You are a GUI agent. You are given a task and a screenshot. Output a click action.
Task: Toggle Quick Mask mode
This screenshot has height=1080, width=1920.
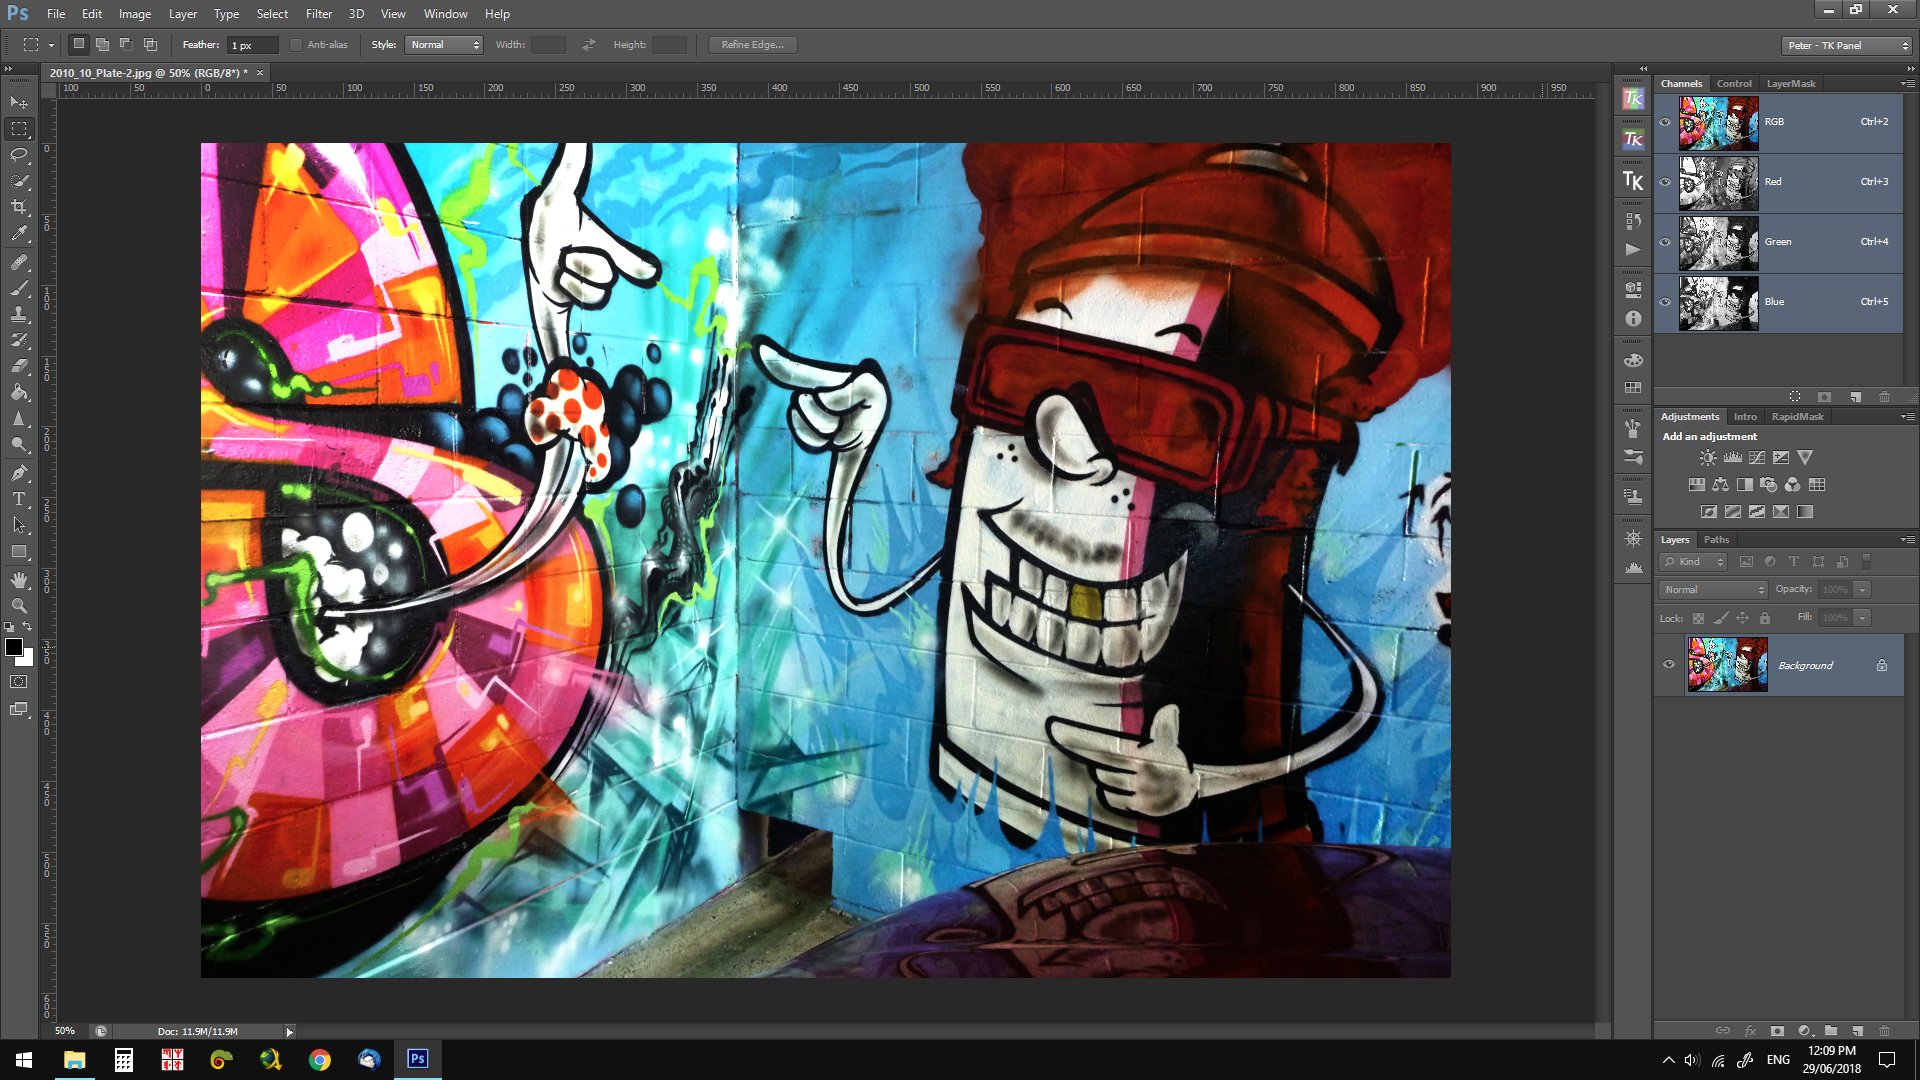coord(18,682)
